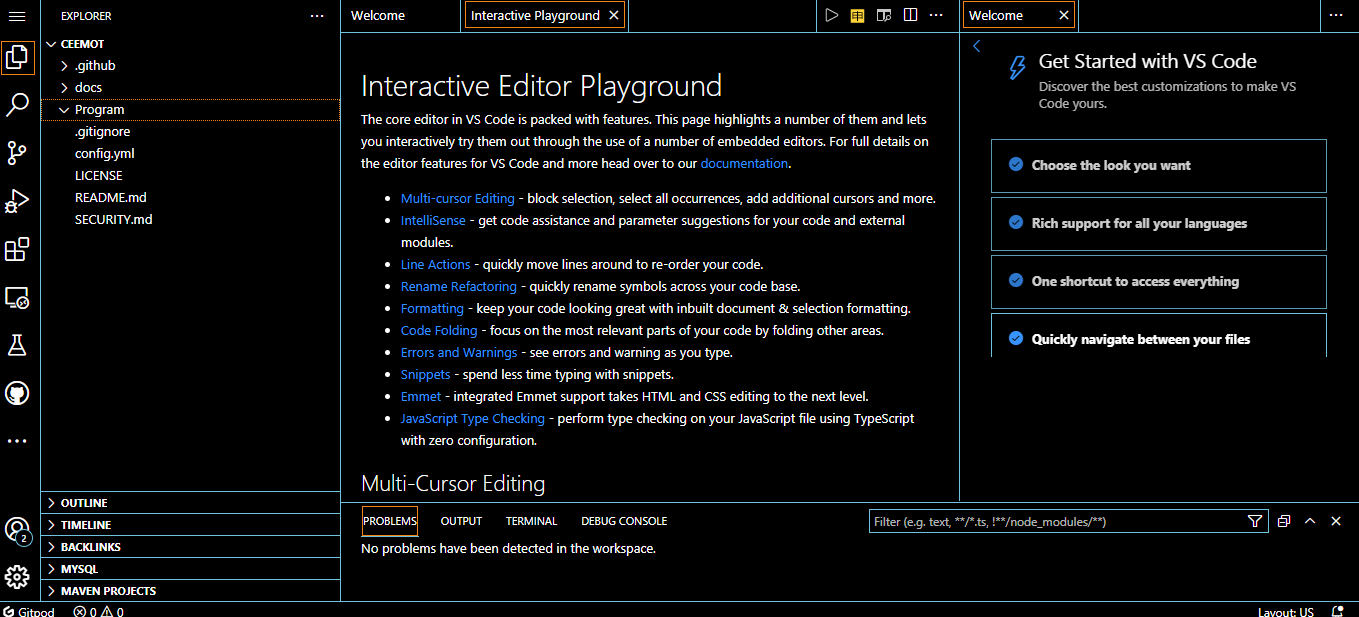This screenshot has width=1359, height=617.
Task: Follow the Rename Refactoring link
Action: (459, 287)
